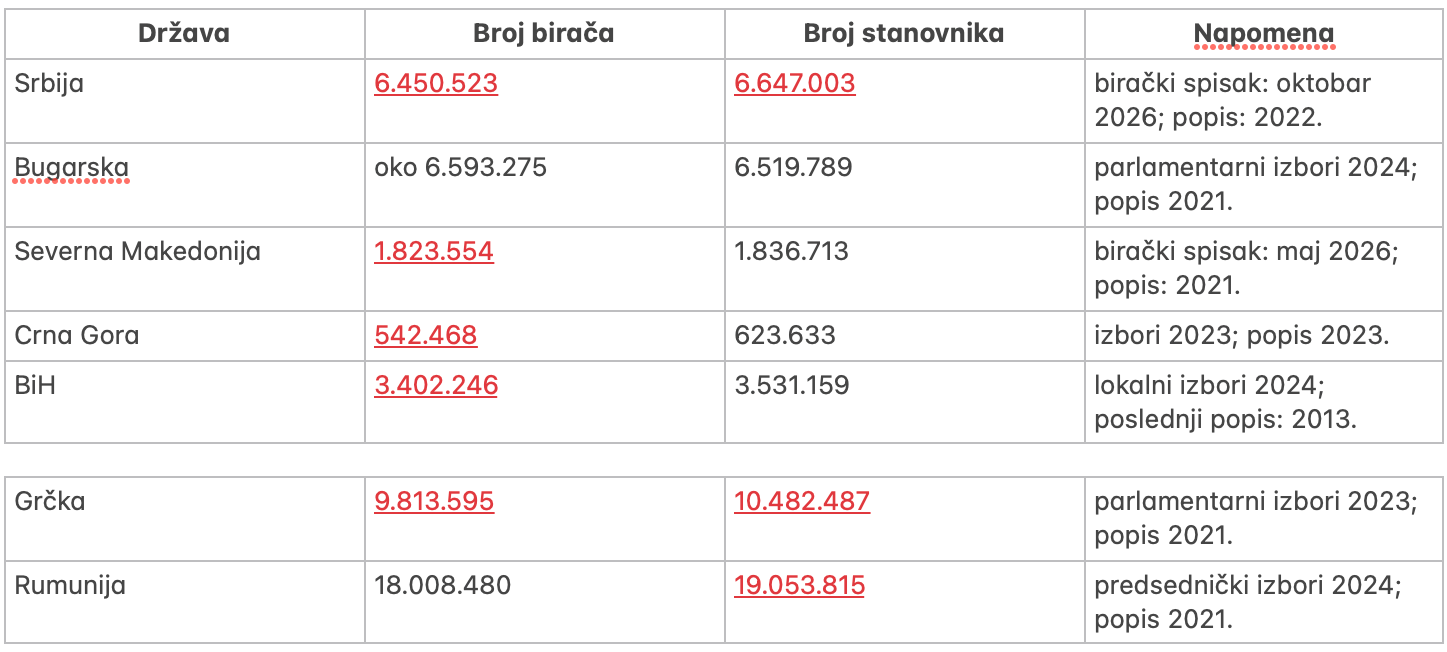
Task: Click the misspelled word Bugarska
Action: [x=72, y=167]
